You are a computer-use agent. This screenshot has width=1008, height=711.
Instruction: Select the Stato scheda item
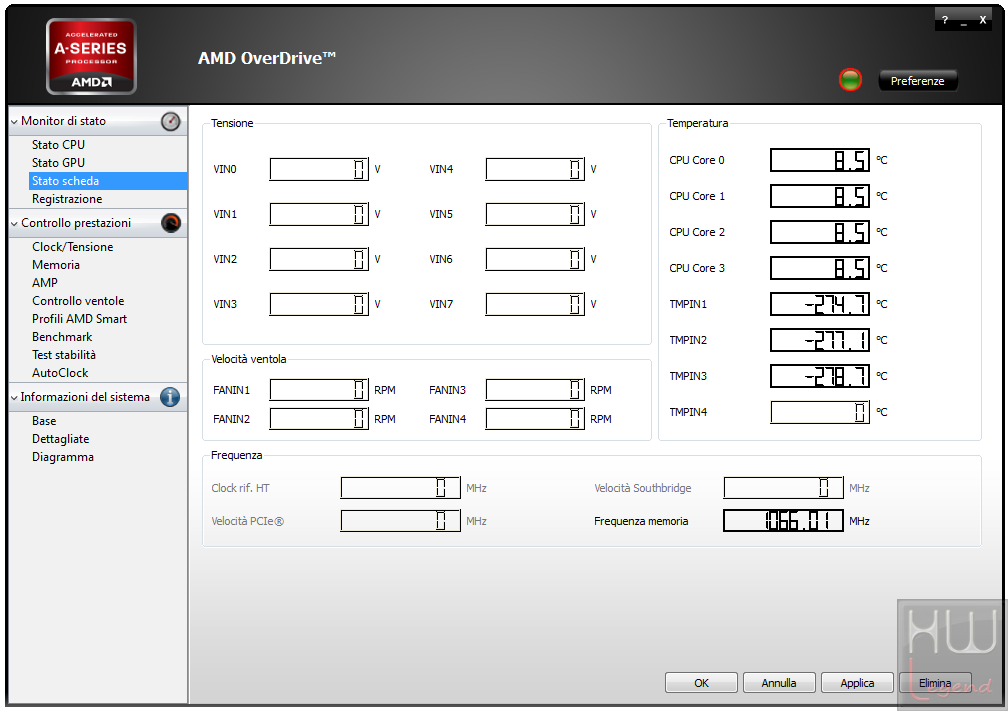108,181
